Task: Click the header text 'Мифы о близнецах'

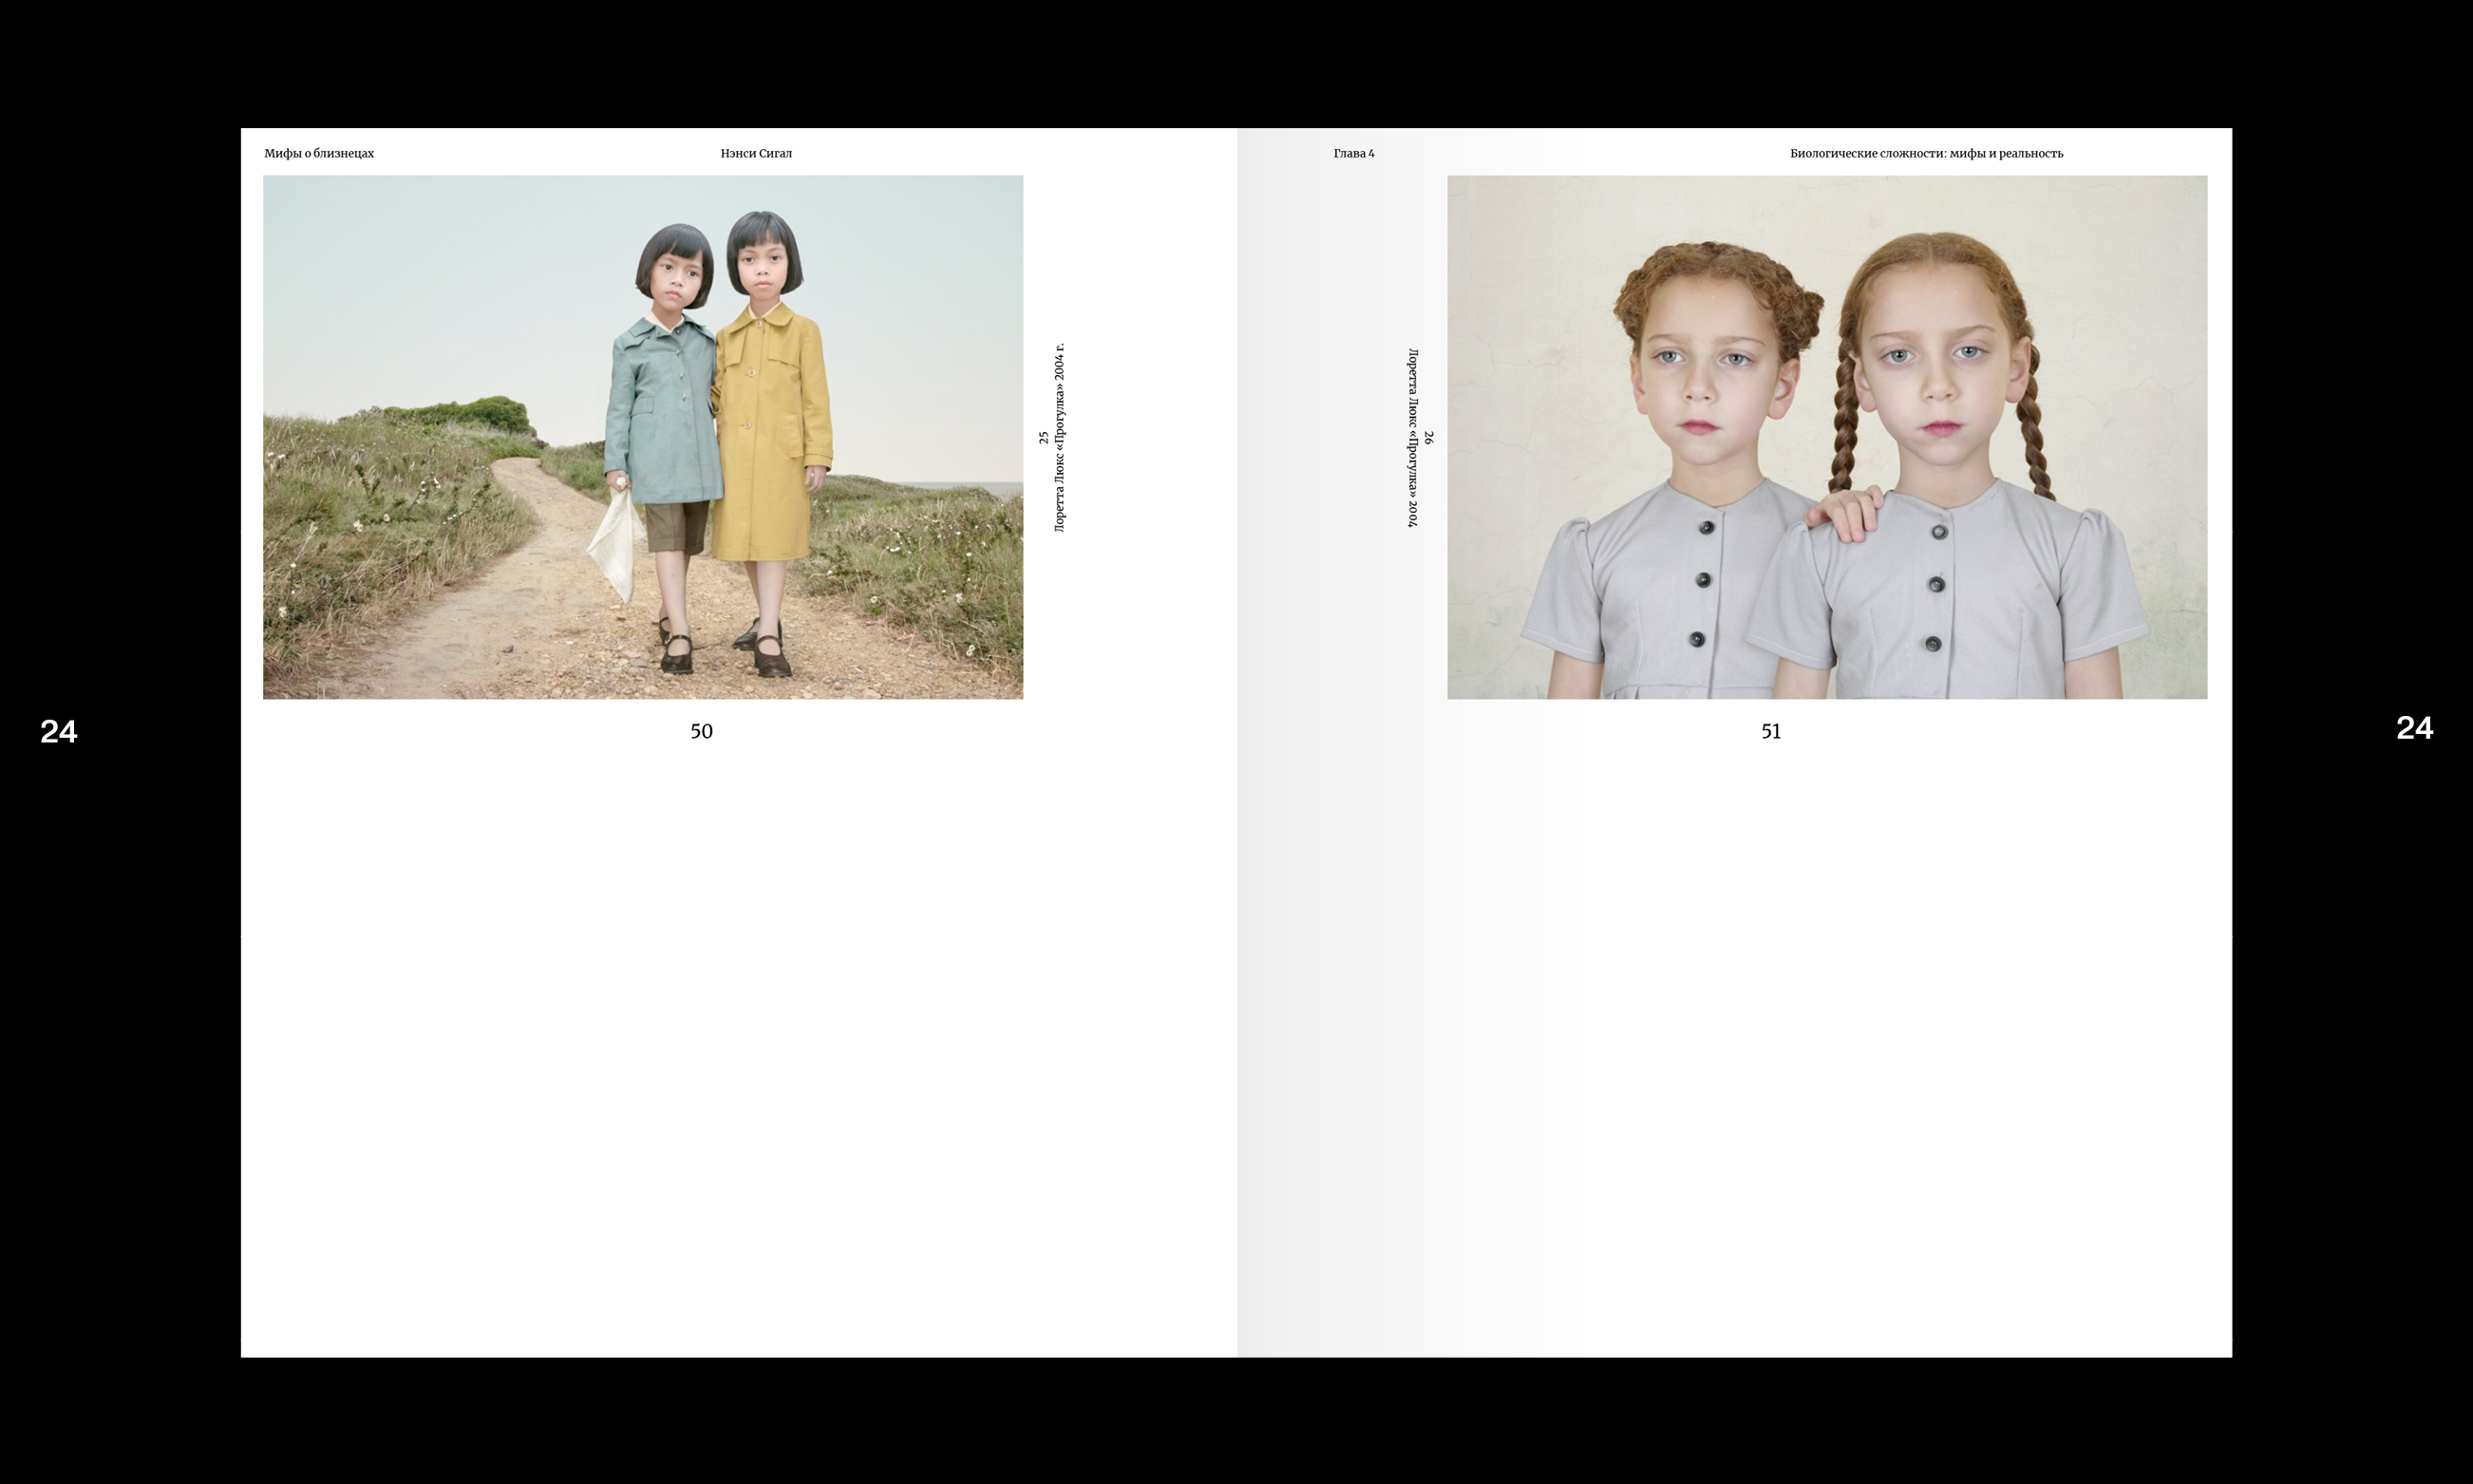Action: coord(319,153)
